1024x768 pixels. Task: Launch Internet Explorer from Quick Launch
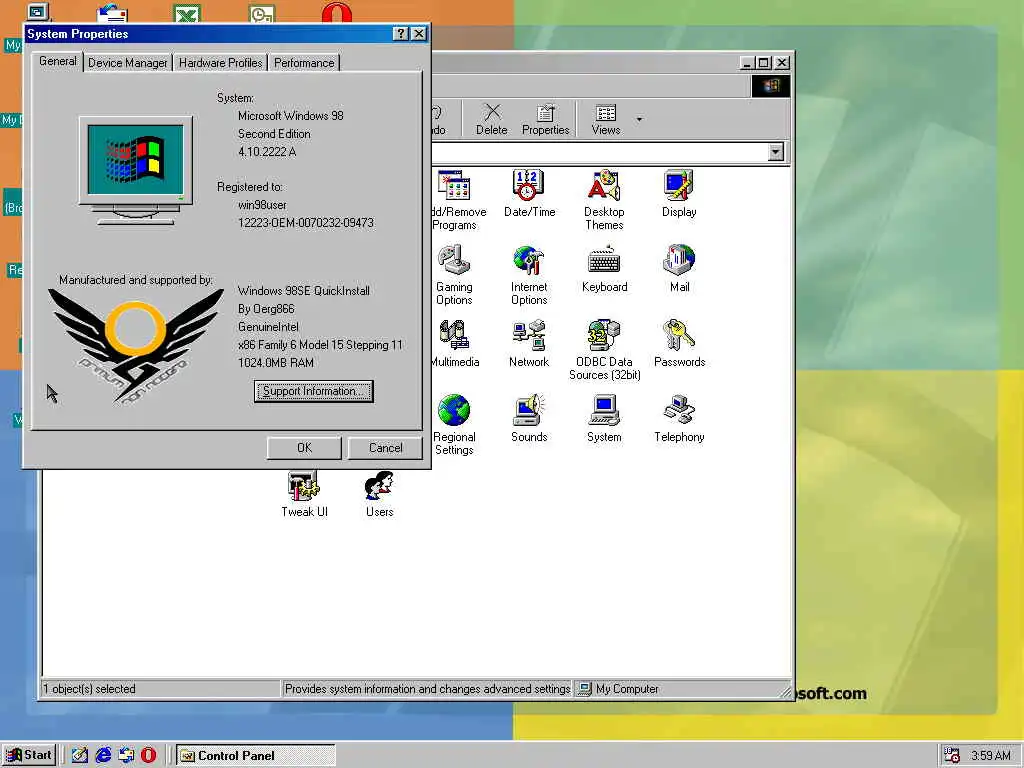(x=103, y=755)
